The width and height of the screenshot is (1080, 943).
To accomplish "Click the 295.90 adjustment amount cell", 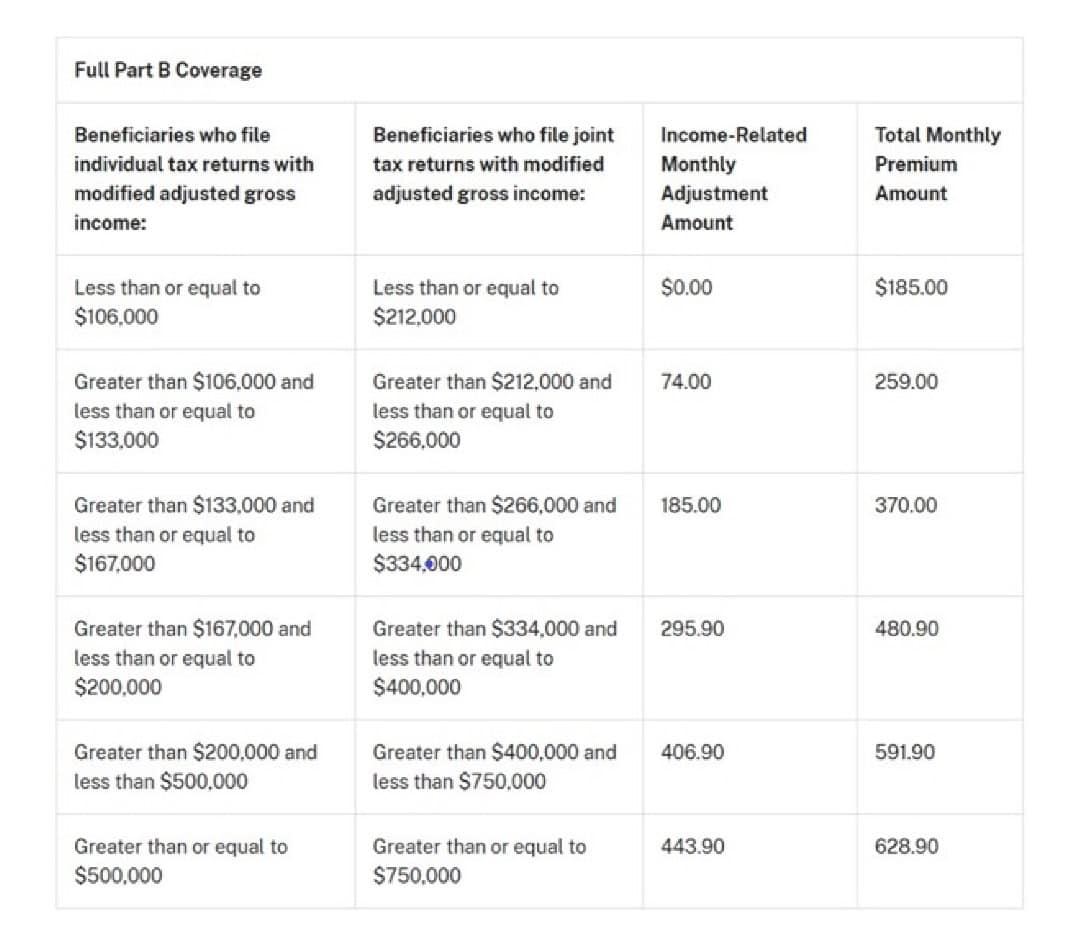I will coord(693,629).
